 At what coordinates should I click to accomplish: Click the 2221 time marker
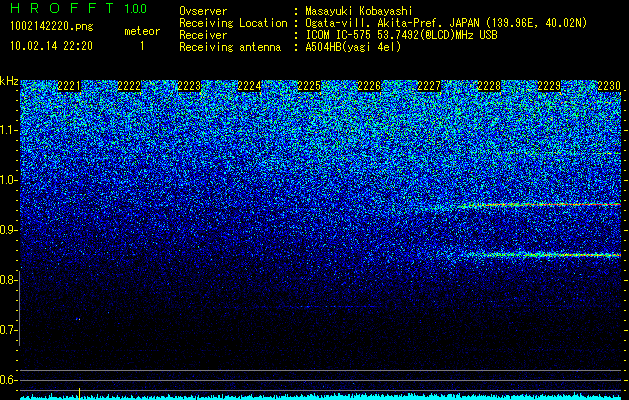69,86
